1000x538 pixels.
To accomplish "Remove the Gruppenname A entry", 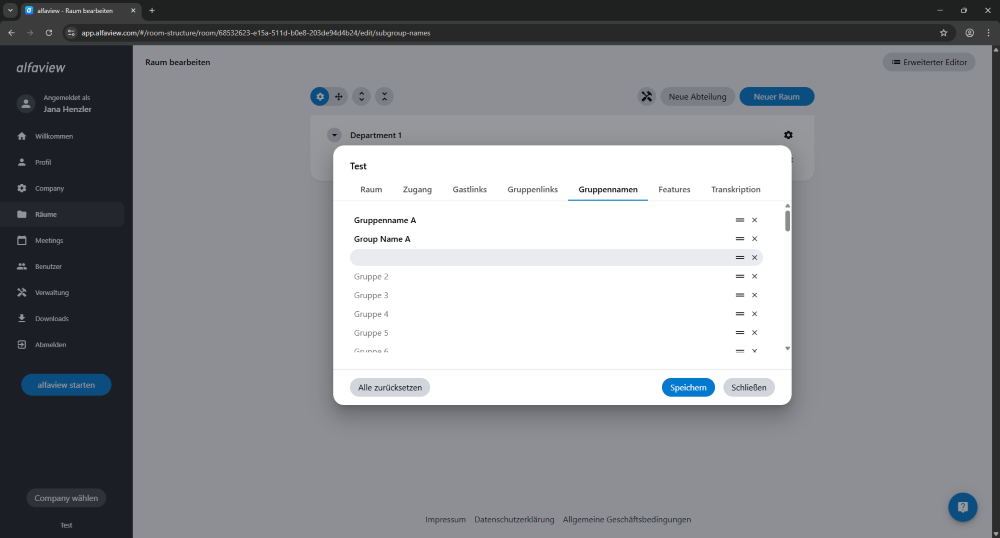I will click(x=754, y=220).
